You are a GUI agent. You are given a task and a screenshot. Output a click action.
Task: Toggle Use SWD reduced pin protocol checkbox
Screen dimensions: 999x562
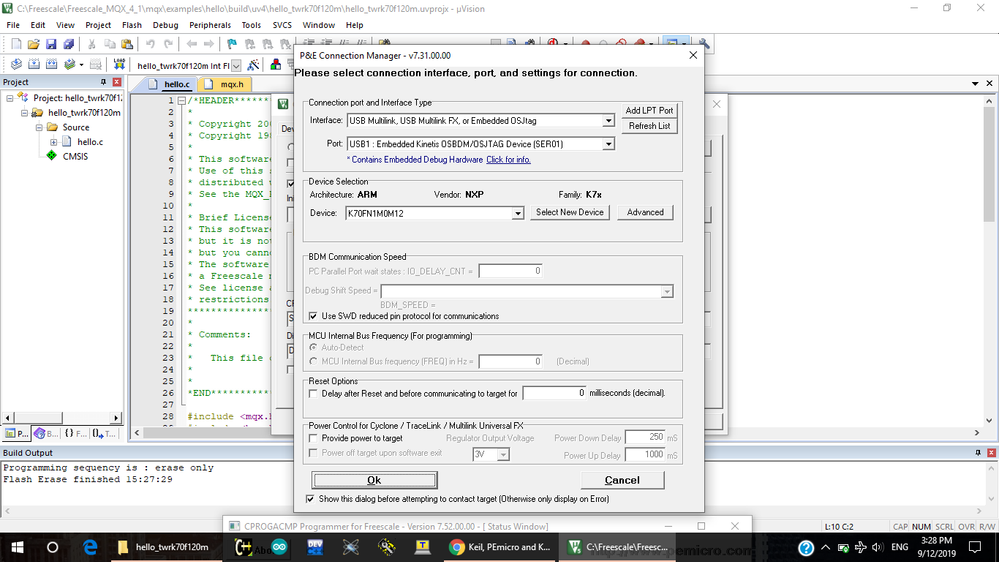click(x=313, y=316)
